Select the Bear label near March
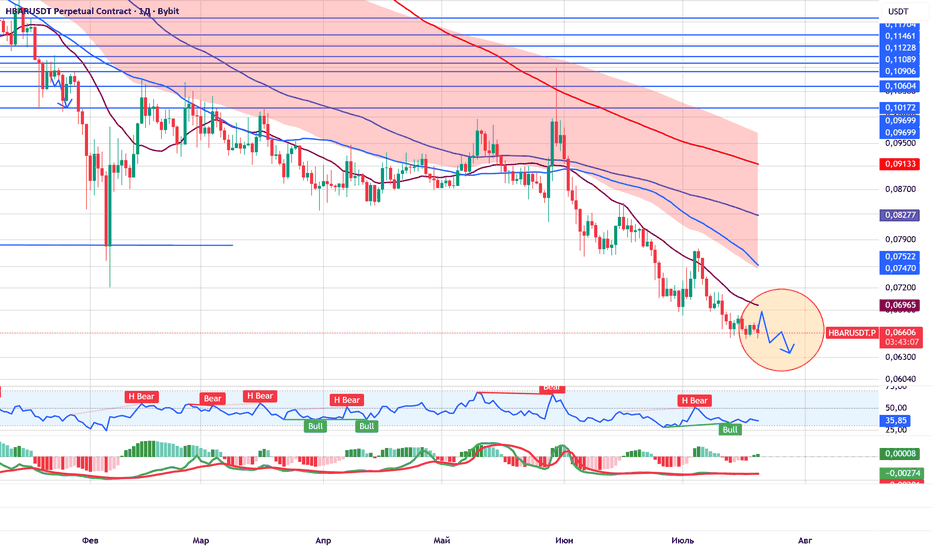Viewport: 932px width, 550px height. (212, 398)
